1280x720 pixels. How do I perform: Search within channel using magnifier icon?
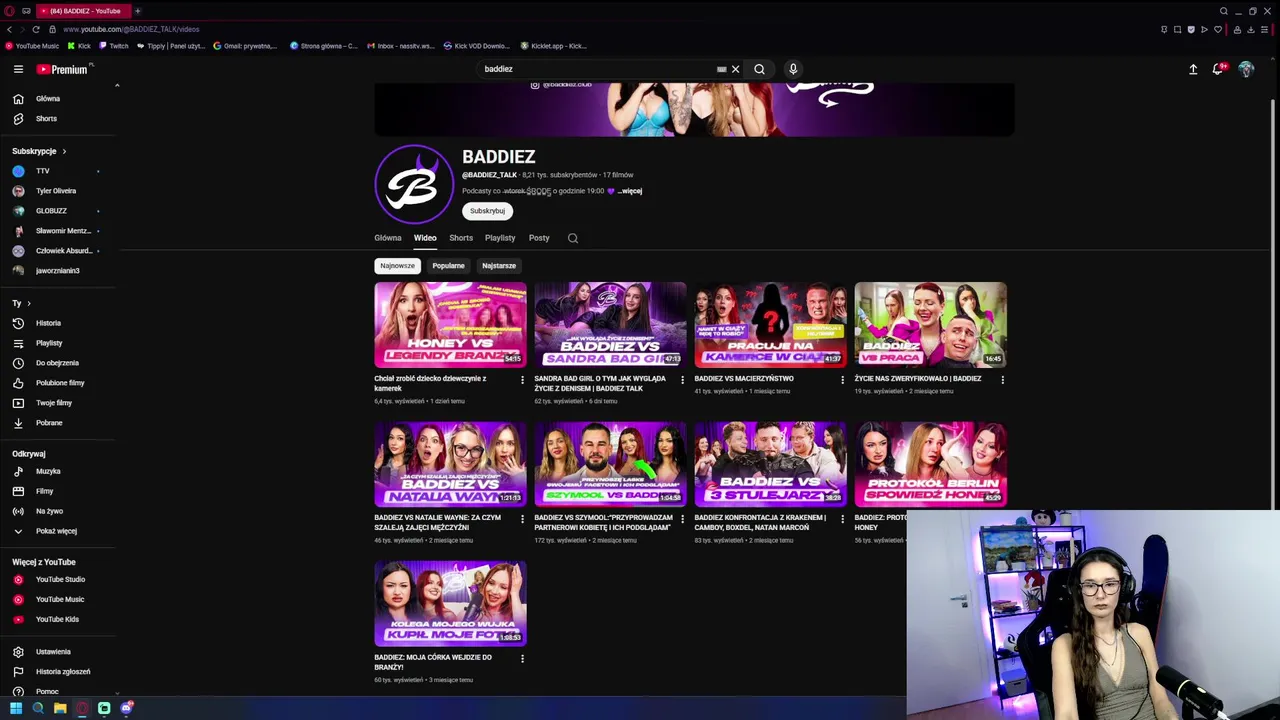(573, 238)
